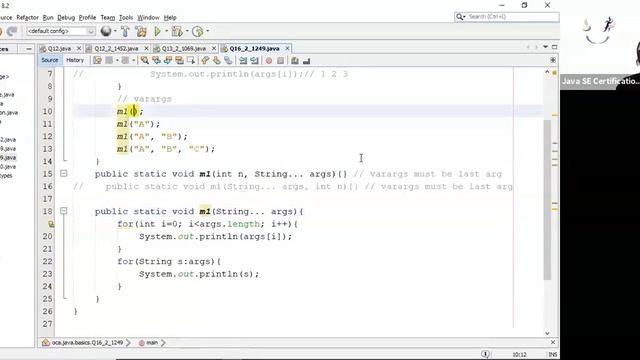
Task: Click Shift Line Right icon
Action: click(x=255, y=60)
